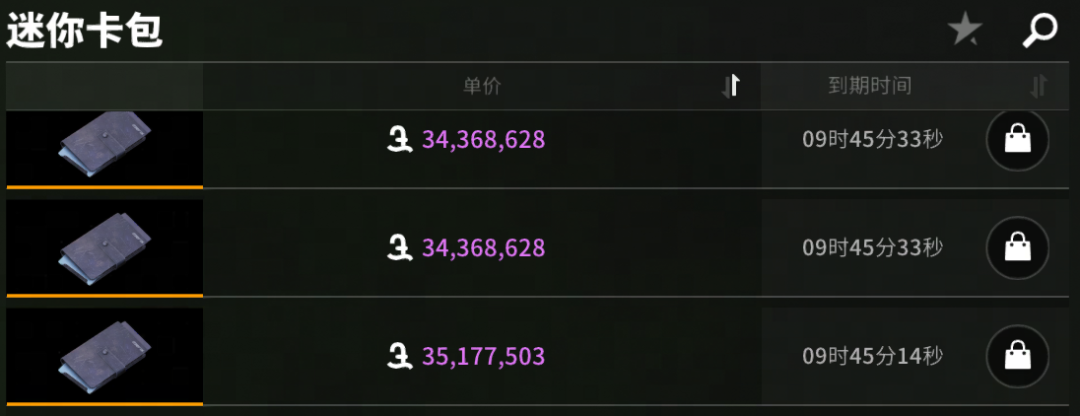Select the first row's item thumbnail
This screenshot has width=1080, height=416.
[104, 146]
